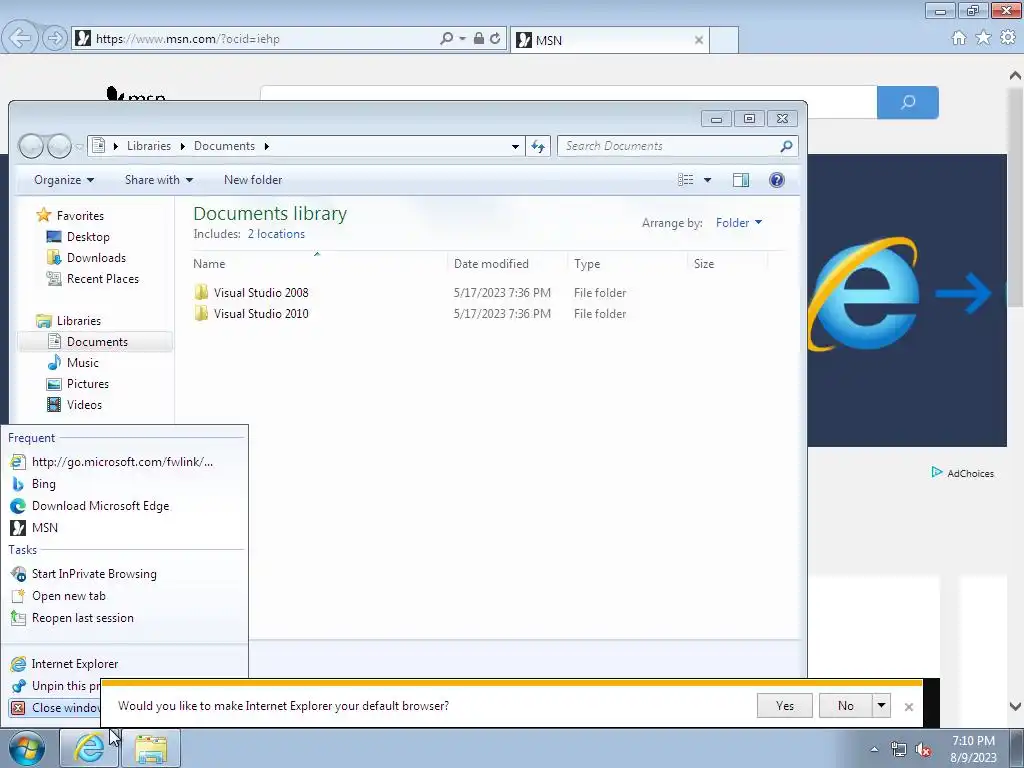This screenshot has height=768, width=1024.
Task: Open the Share with menu
Action: coord(159,180)
